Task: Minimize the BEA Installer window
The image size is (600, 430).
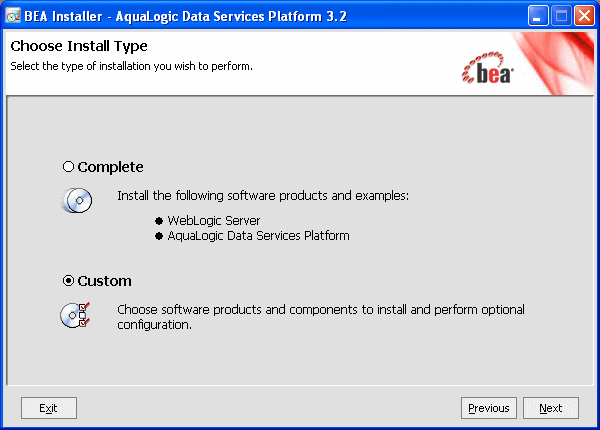Action: [538, 16]
